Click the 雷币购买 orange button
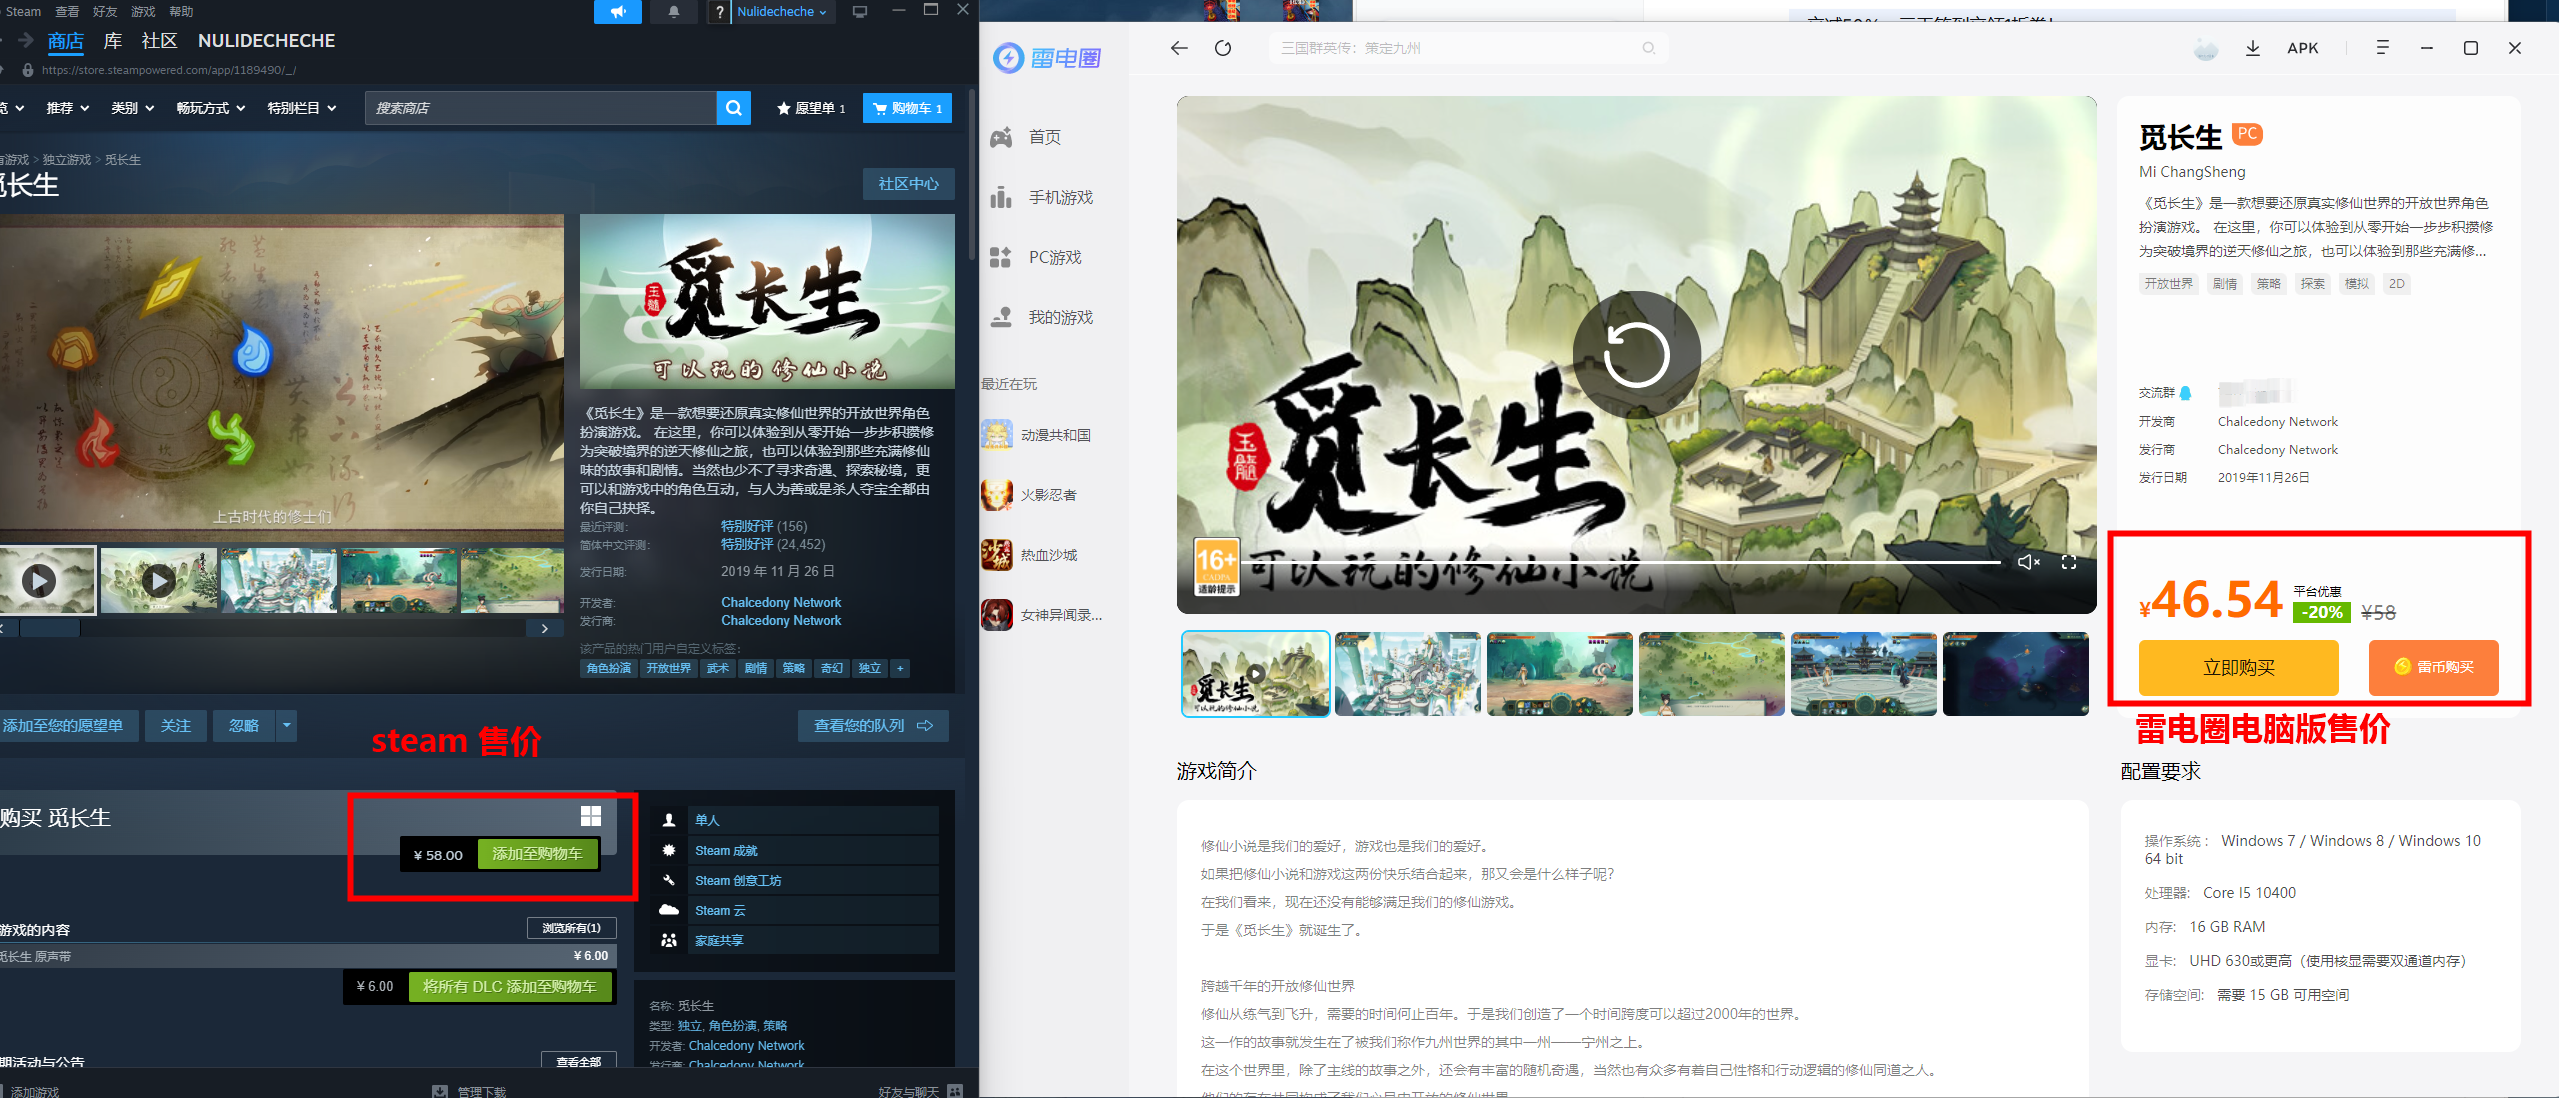2559x1098 pixels. point(2433,667)
